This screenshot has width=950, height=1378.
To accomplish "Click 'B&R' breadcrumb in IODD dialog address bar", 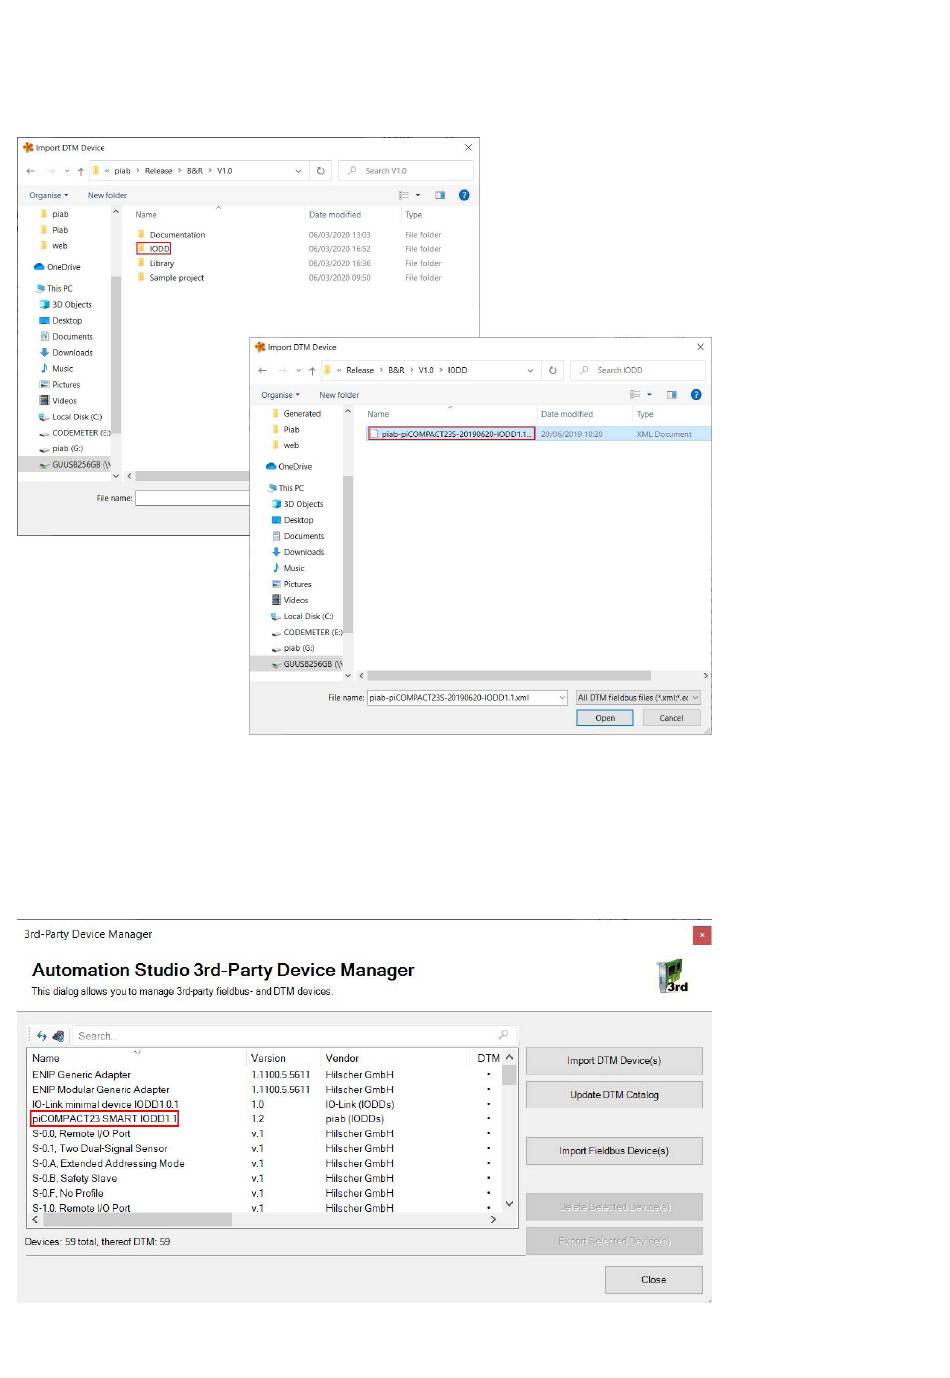I will [397, 370].
